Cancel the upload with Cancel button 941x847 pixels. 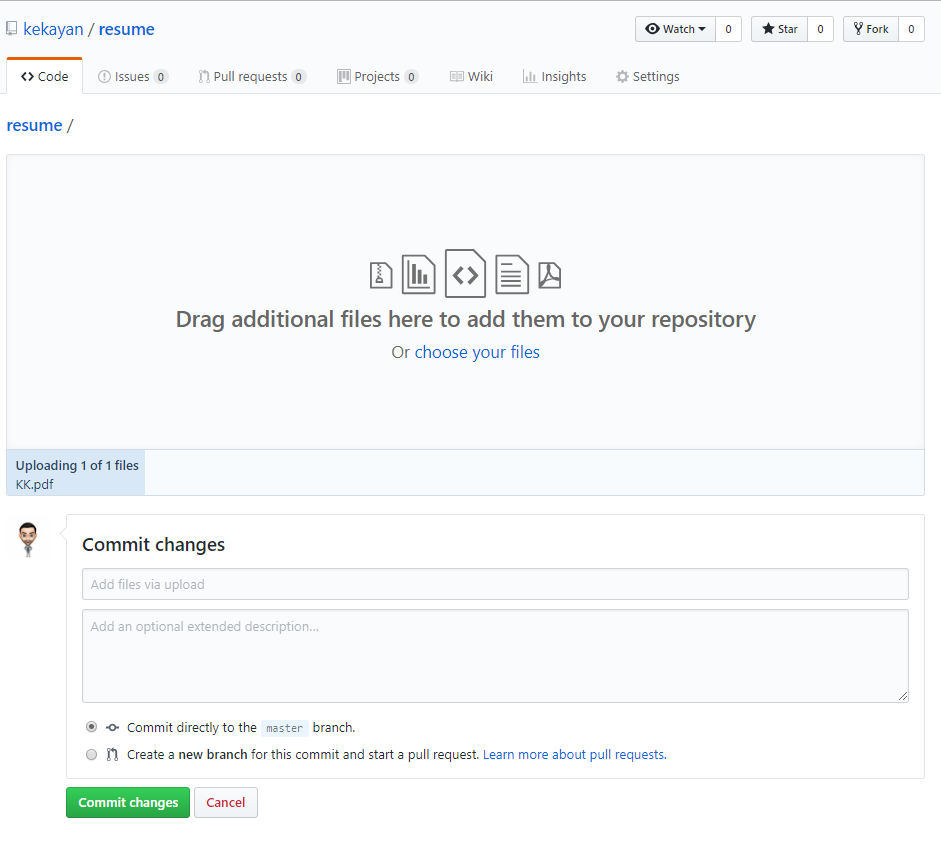(x=226, y=803)
